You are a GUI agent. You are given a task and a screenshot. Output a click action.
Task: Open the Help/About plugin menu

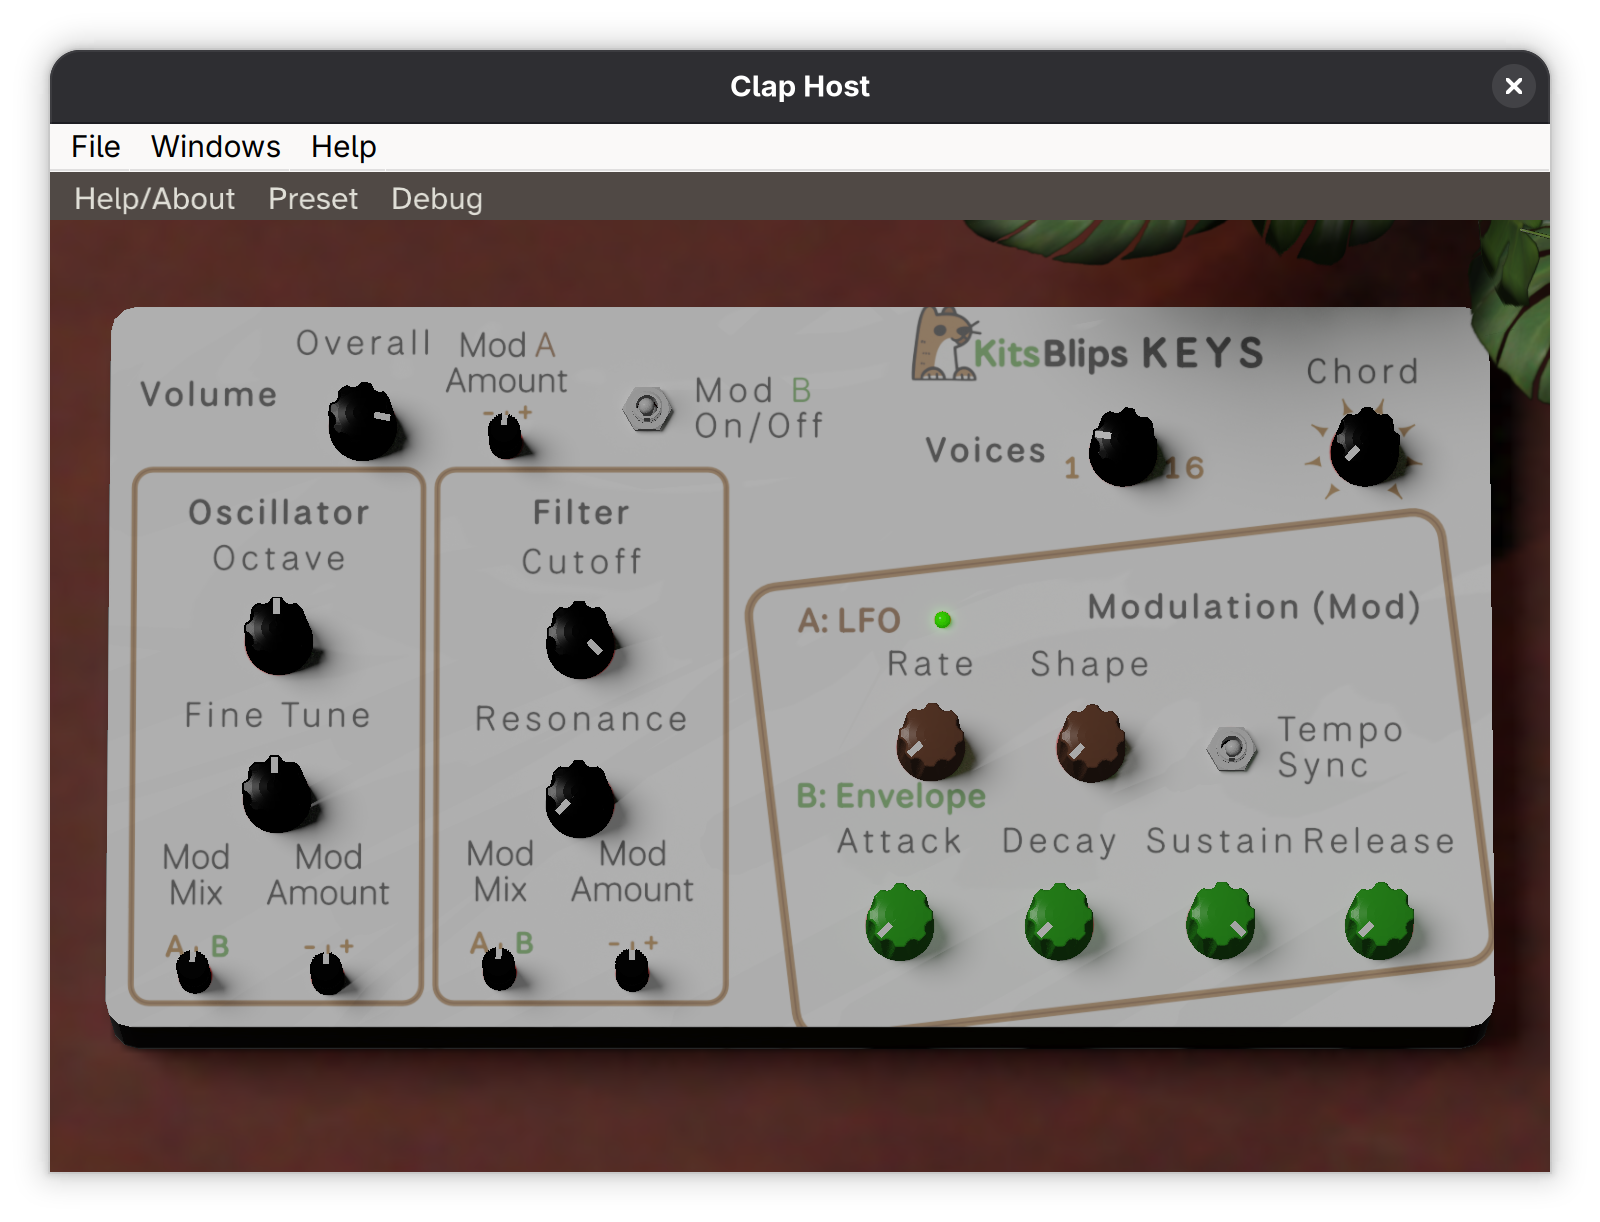pyautogui.click(x=155, y=199)
